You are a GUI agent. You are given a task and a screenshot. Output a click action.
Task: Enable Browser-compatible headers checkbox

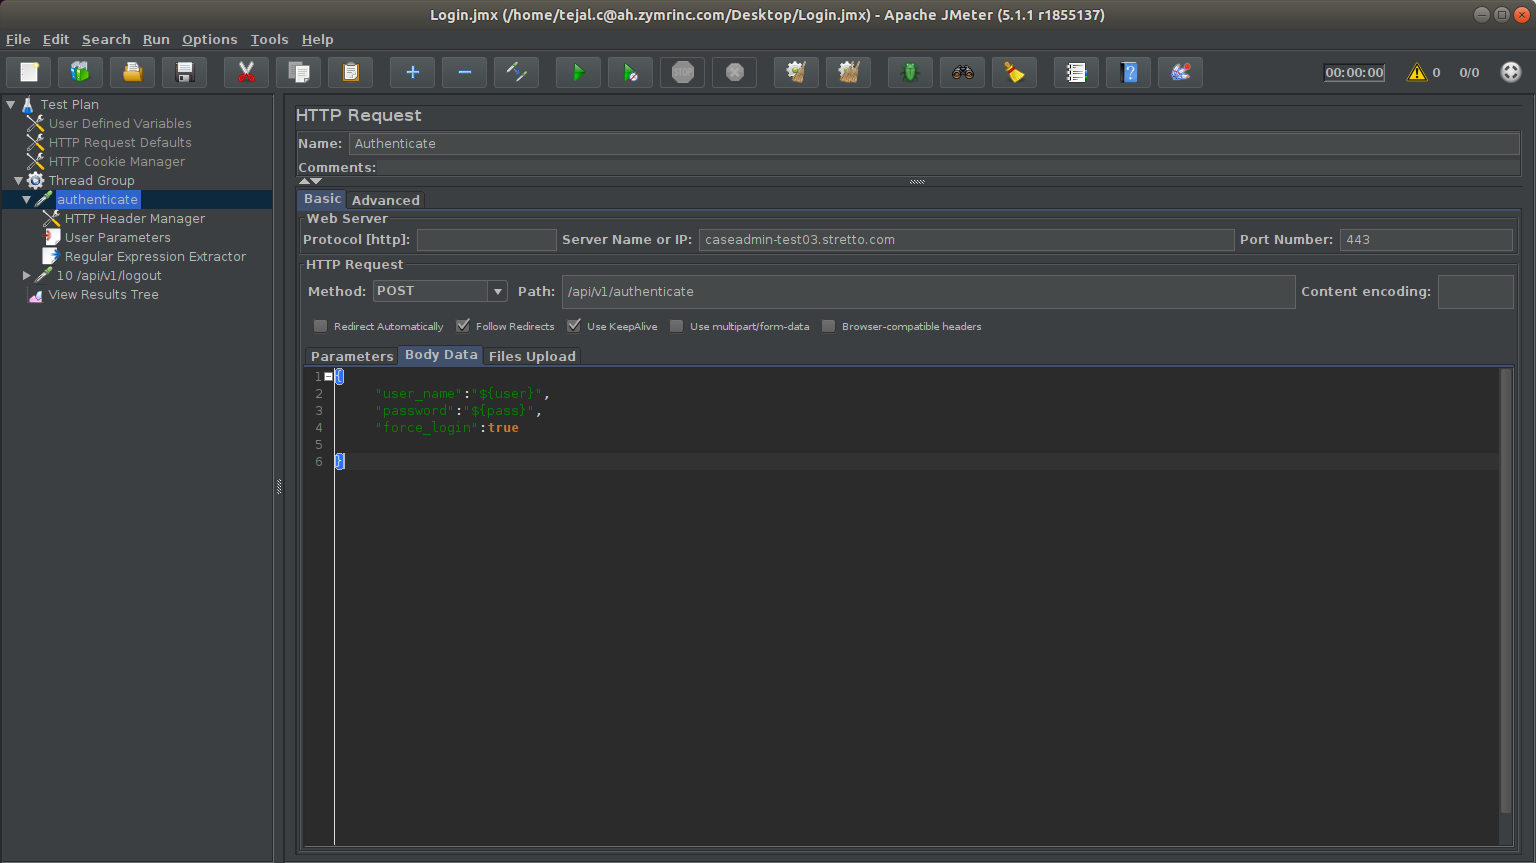click(828, 326)
